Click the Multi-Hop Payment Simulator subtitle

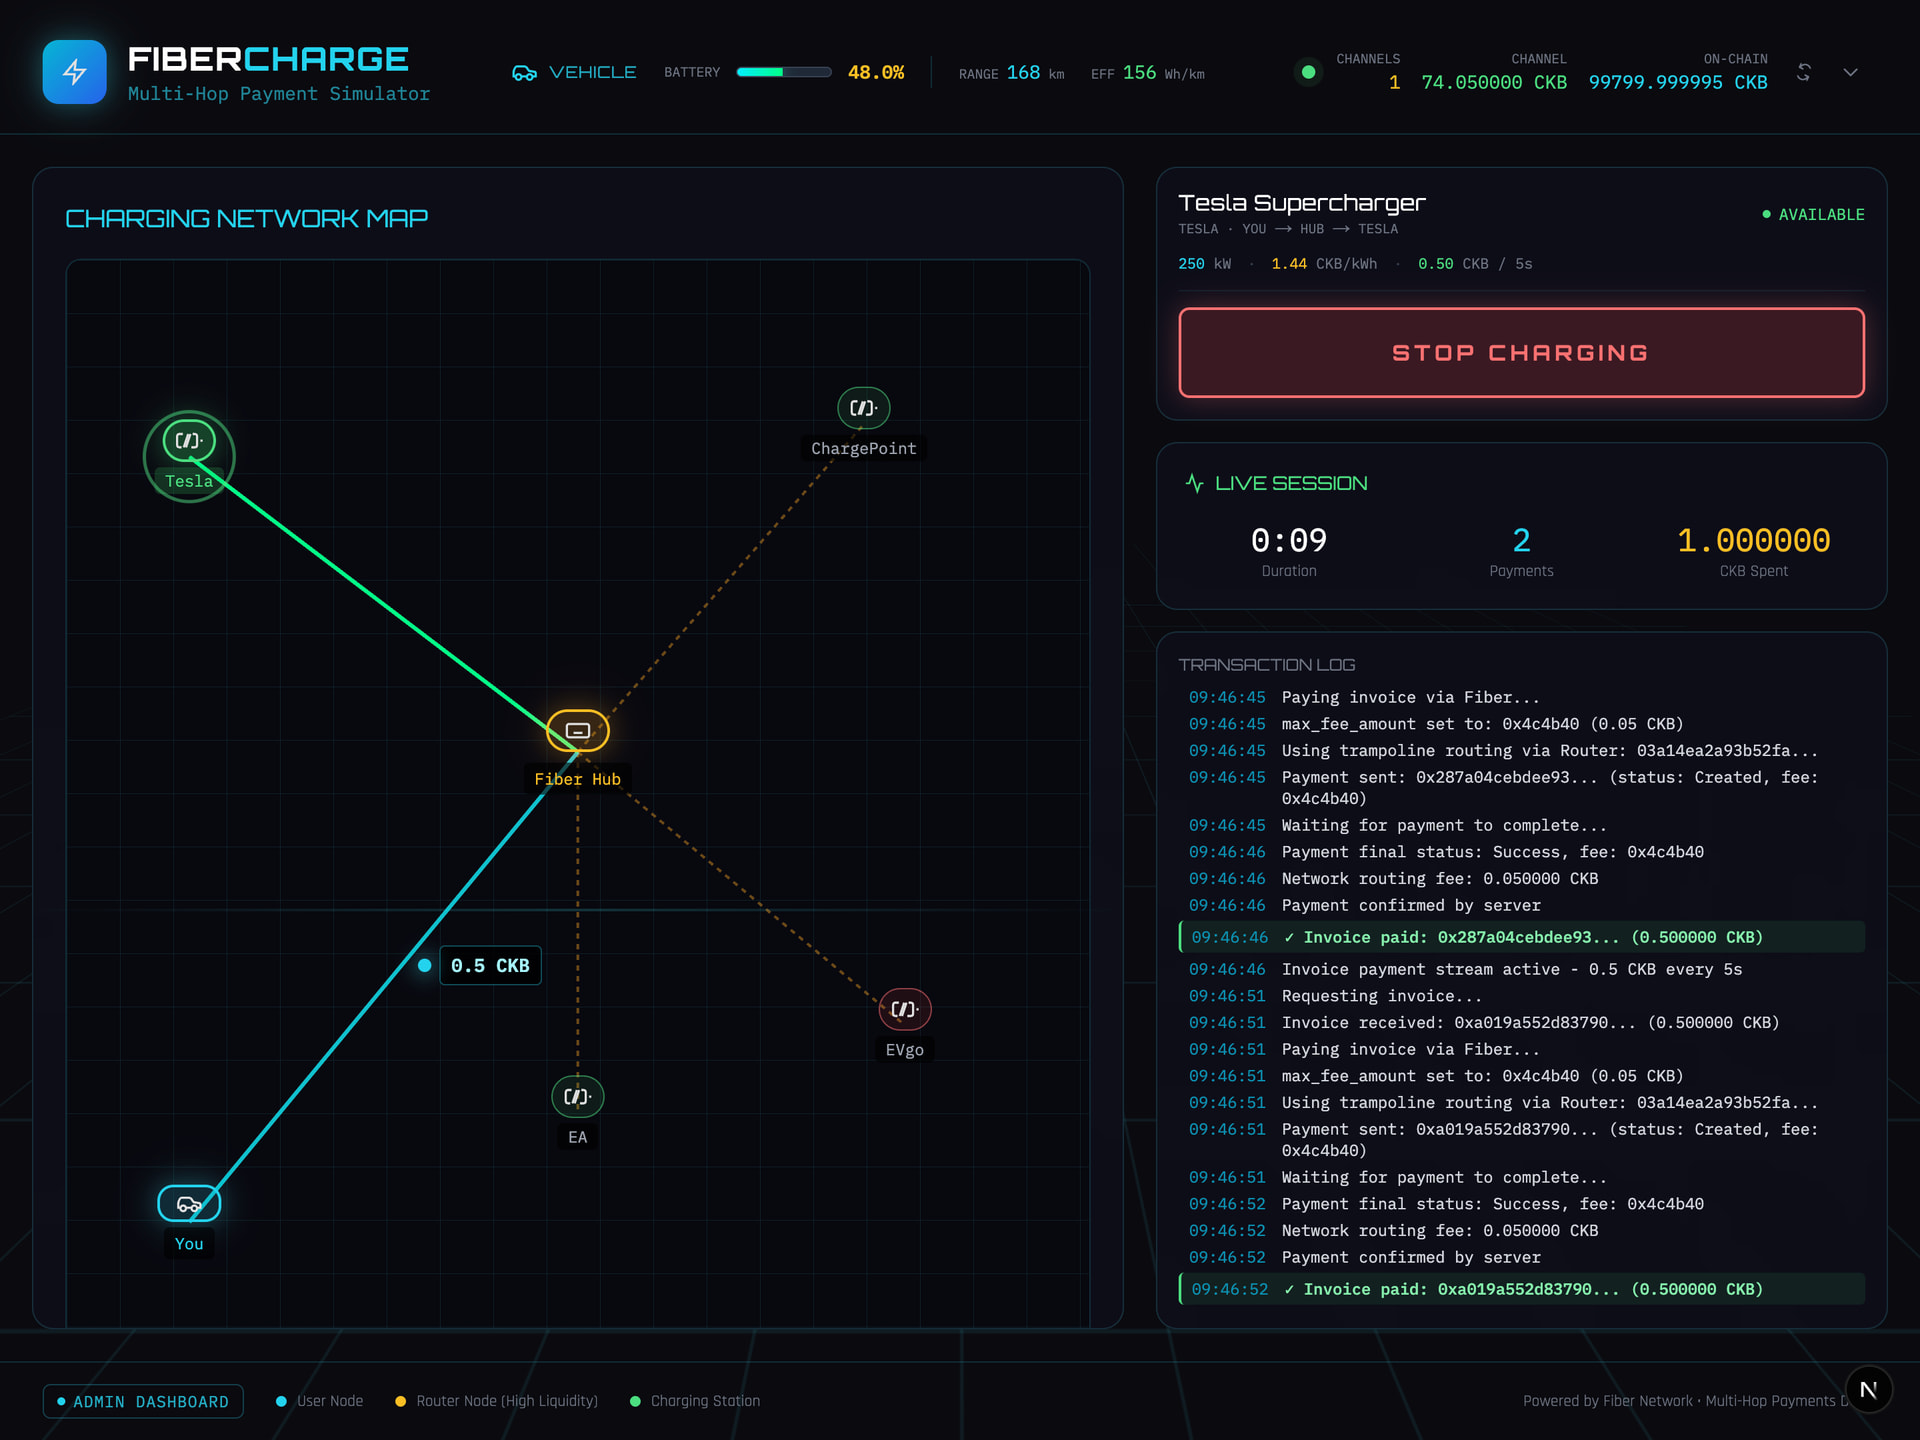(x=279, y=94)
